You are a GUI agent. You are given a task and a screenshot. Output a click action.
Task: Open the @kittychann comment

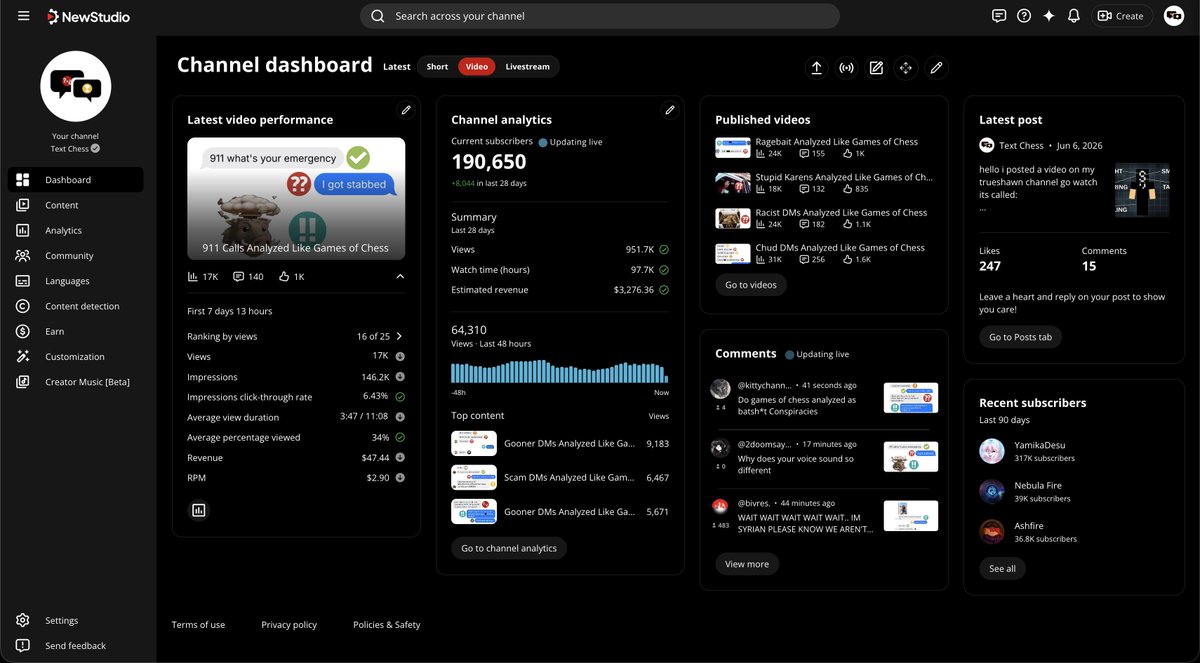point(824,398)
